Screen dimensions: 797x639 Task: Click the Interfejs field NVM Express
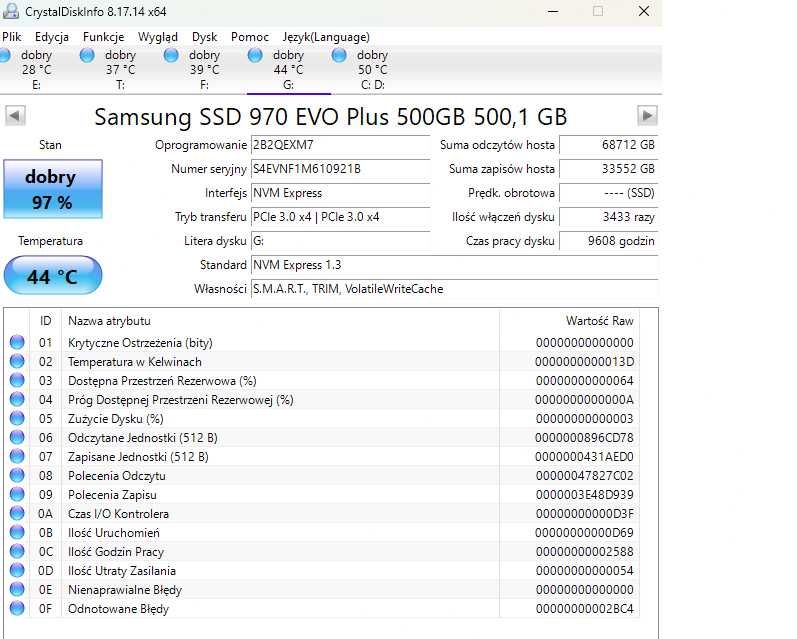click(341, 193)
